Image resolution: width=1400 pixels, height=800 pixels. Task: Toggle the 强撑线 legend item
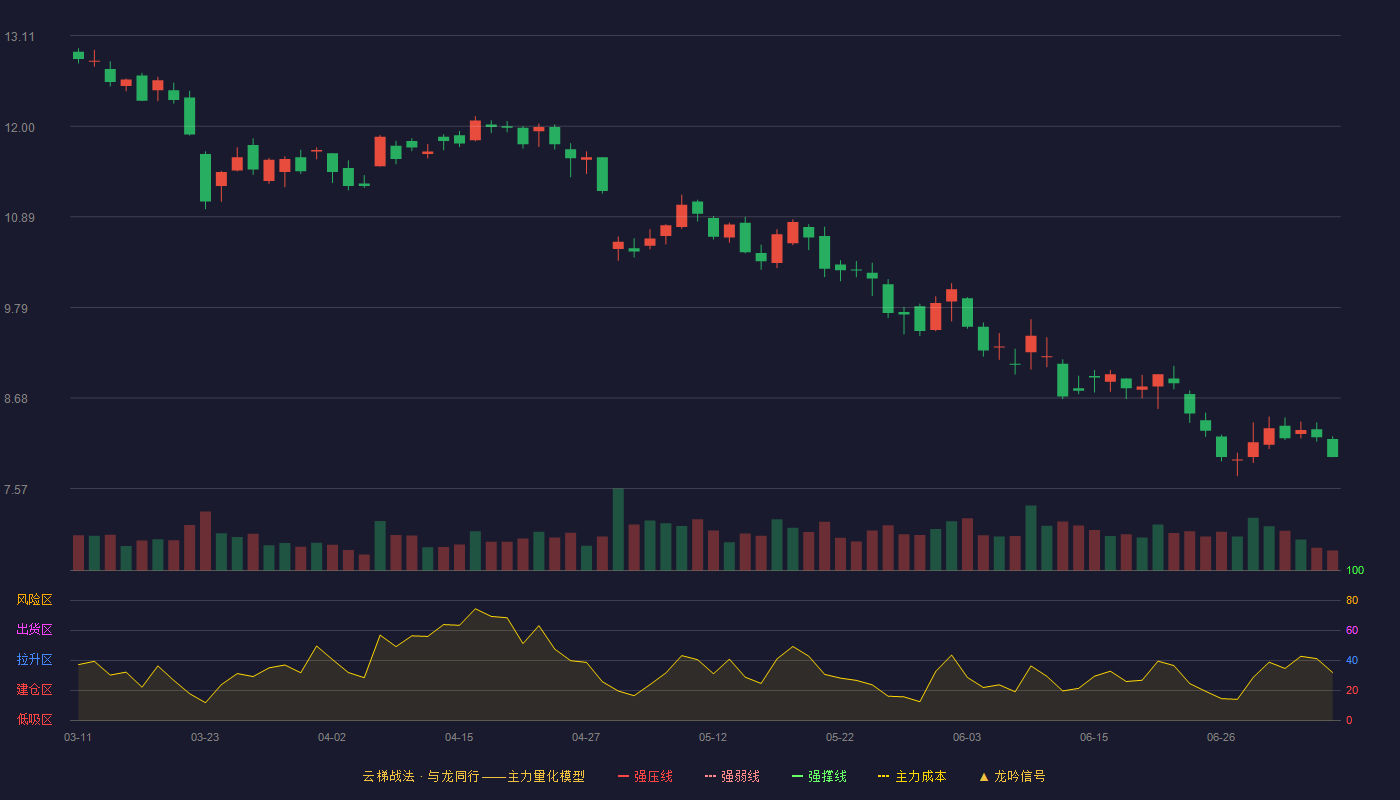(819, 776)
